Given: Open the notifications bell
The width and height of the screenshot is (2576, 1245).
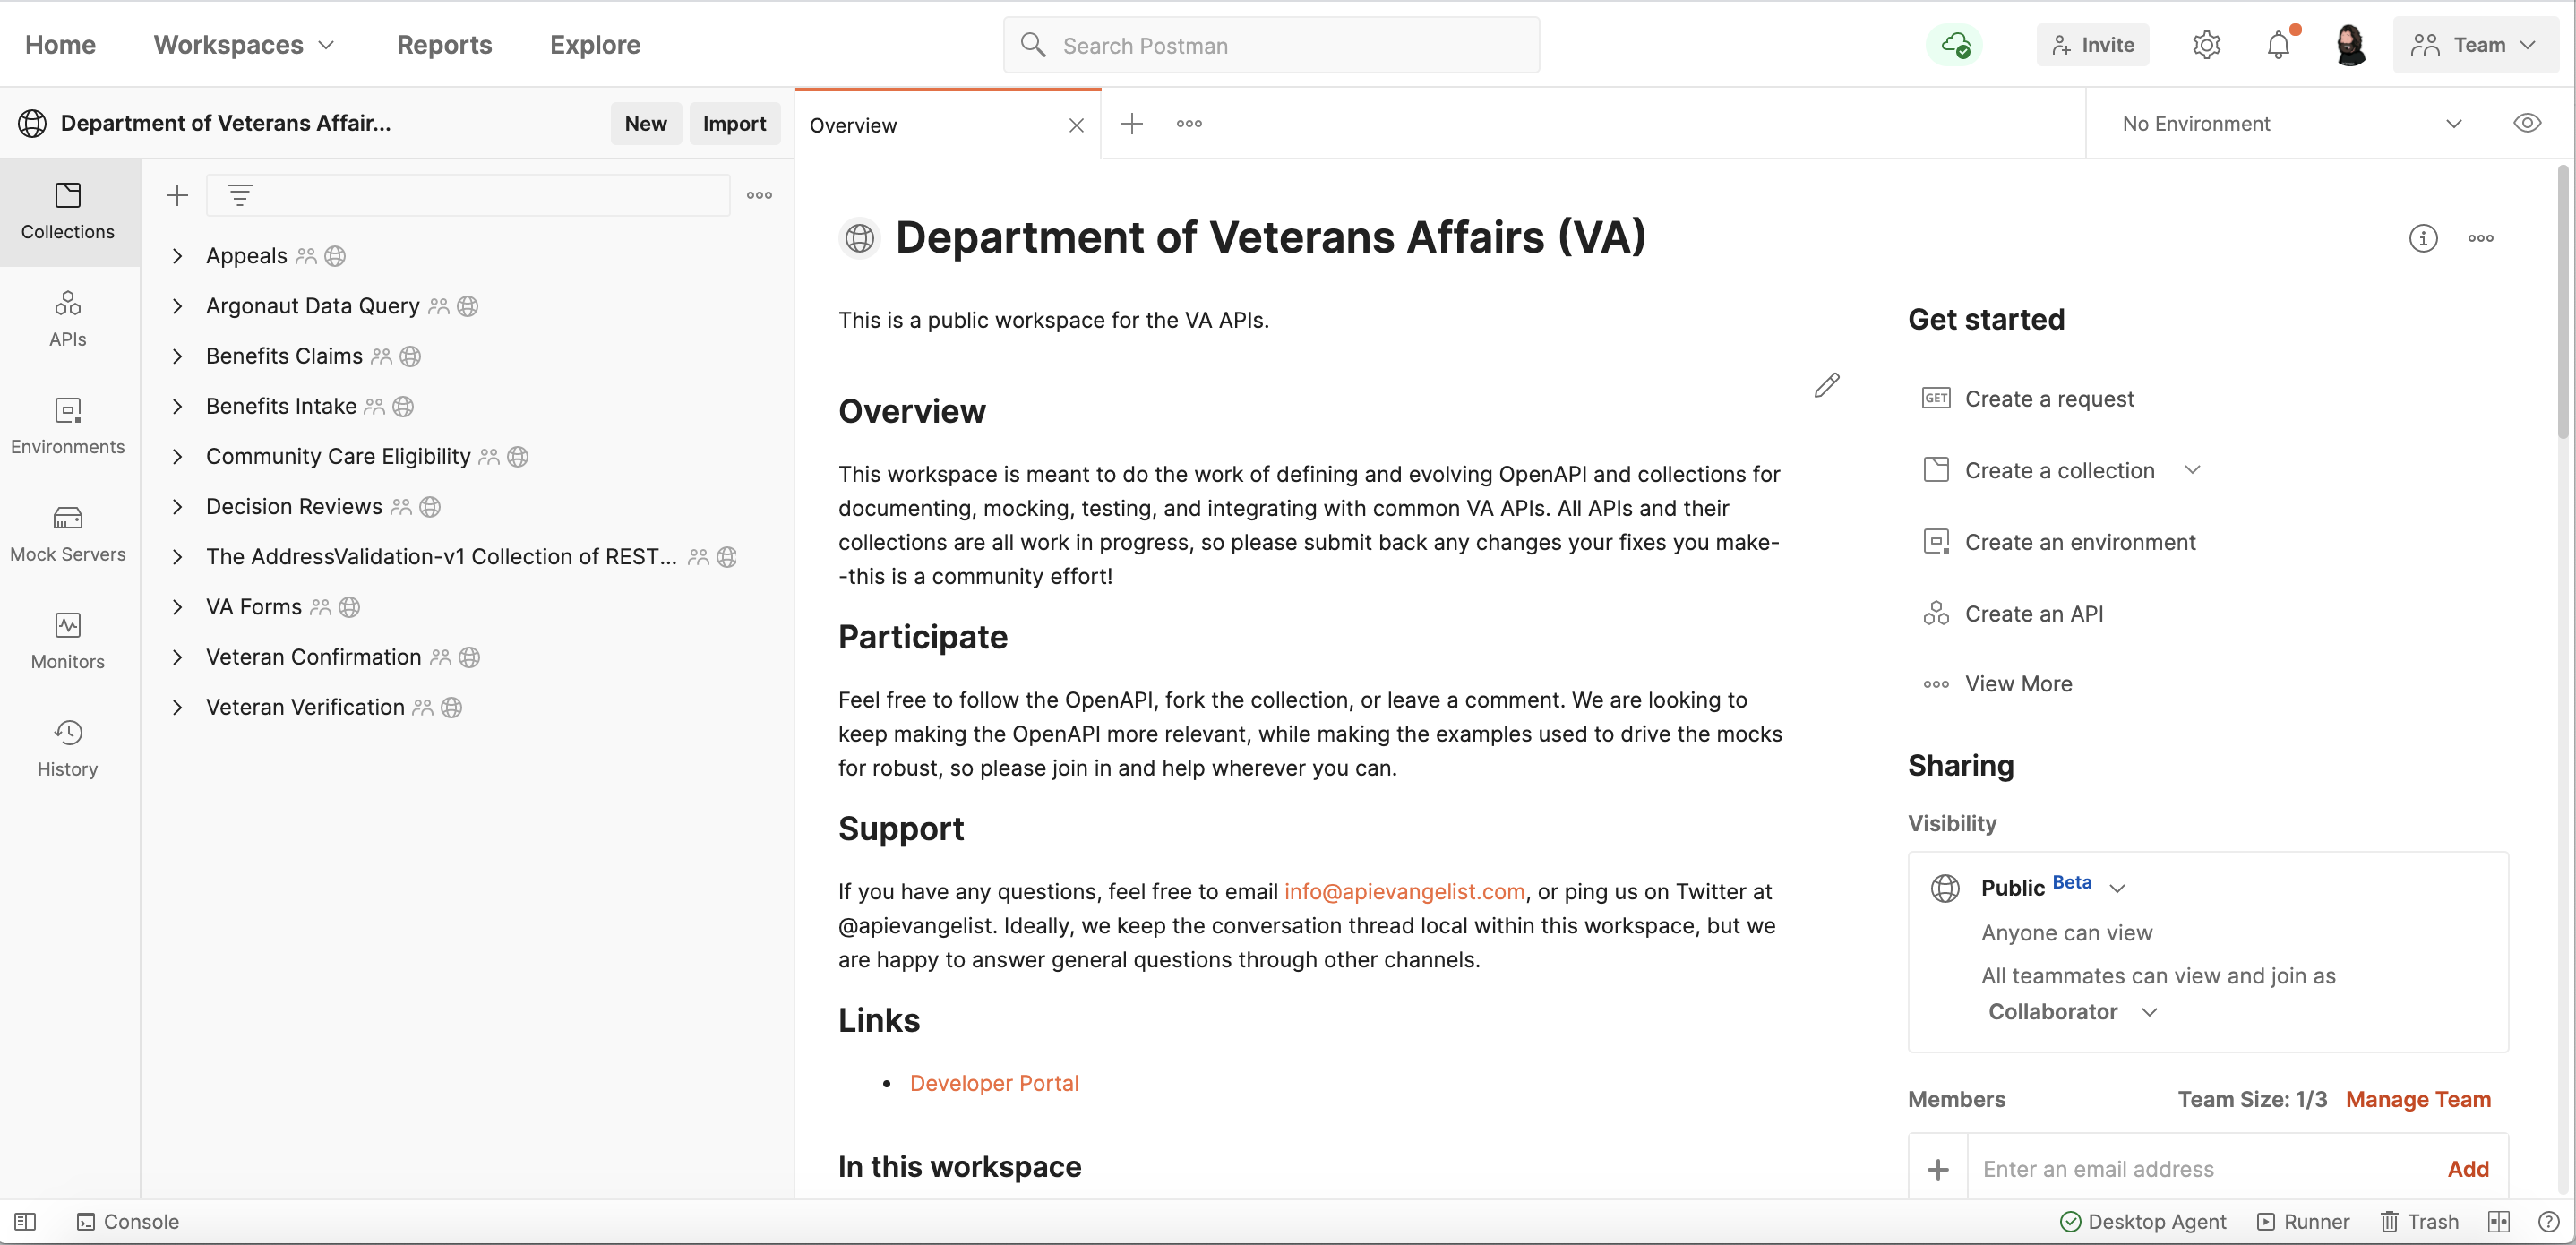Looking at the screenshot, I should click(x=2278, y=45).
